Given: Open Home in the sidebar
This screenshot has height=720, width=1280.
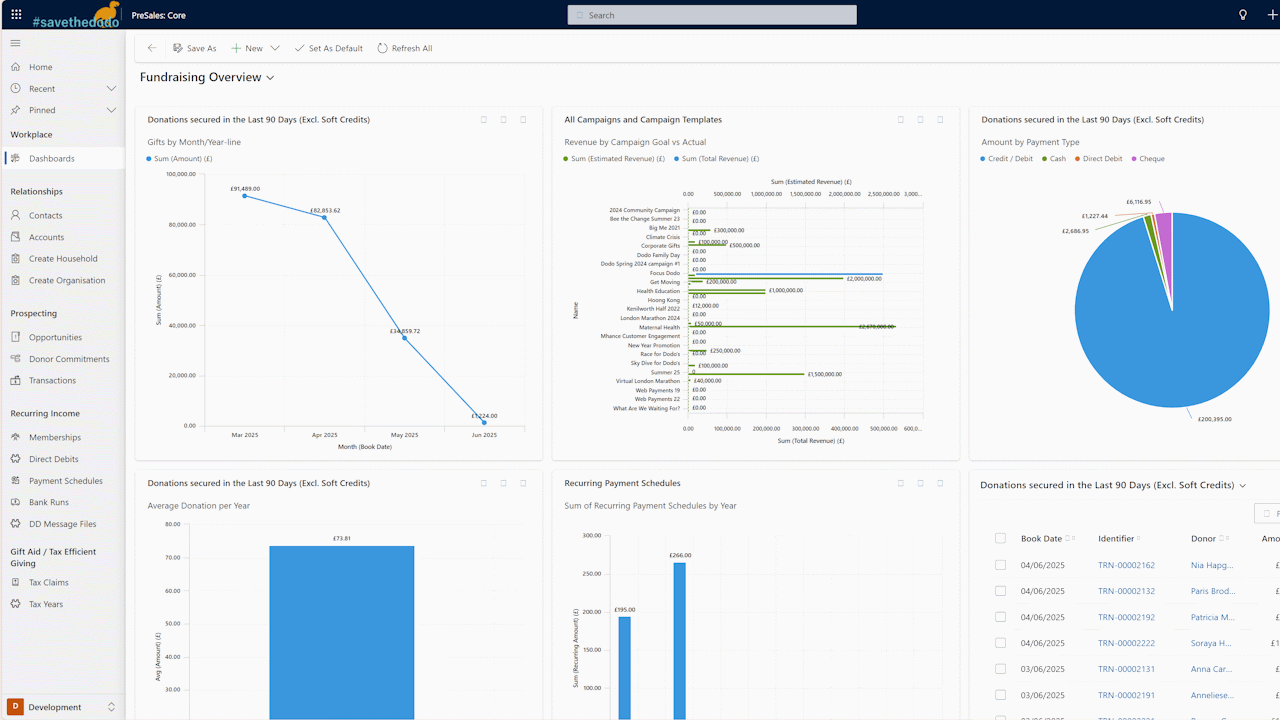Looking at the screenshot, I should (x=62, y=67).
